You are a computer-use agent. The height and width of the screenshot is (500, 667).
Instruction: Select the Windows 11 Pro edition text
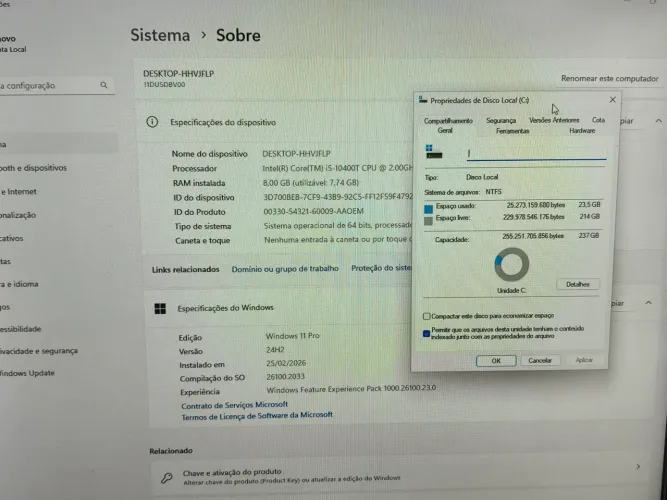(293, 336)
